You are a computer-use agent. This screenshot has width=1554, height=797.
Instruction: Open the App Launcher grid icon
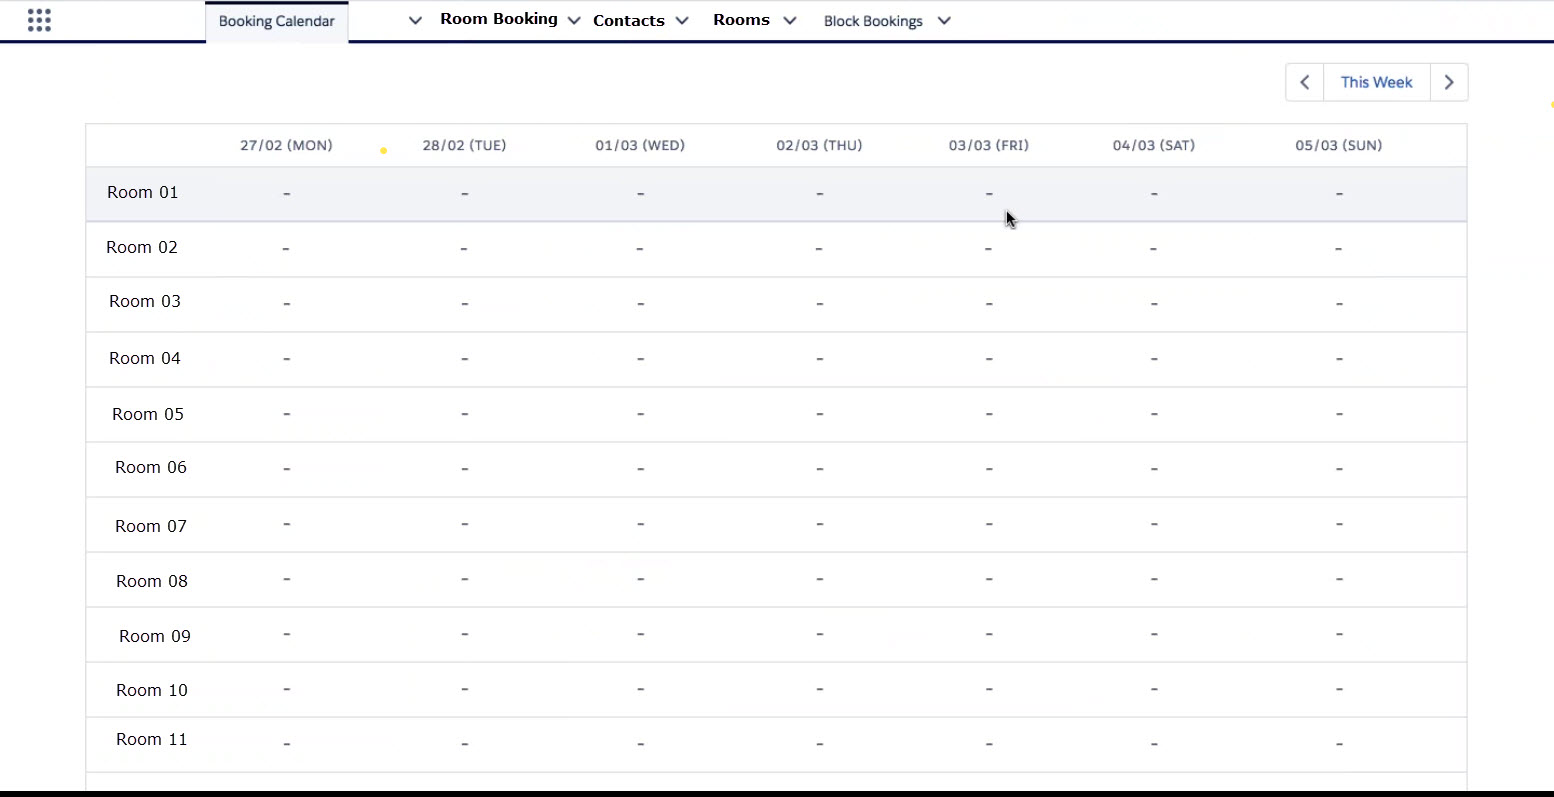39,20
